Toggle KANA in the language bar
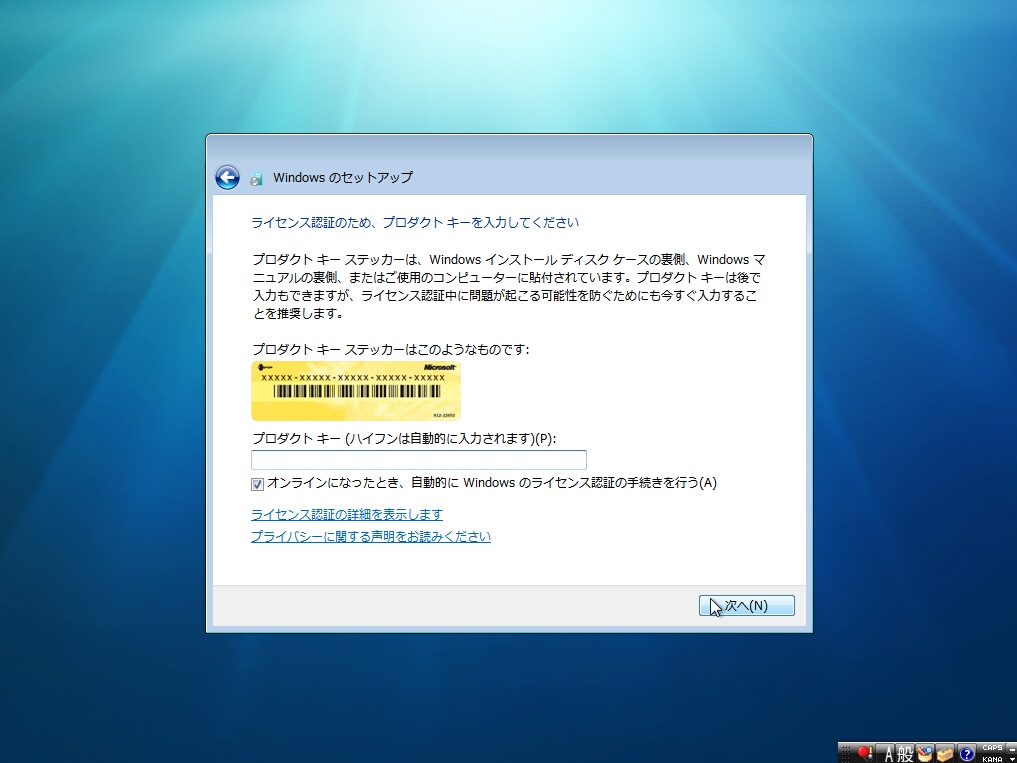Image resolution: width=1017 pixels, height=763 pixels. point(992,759)
